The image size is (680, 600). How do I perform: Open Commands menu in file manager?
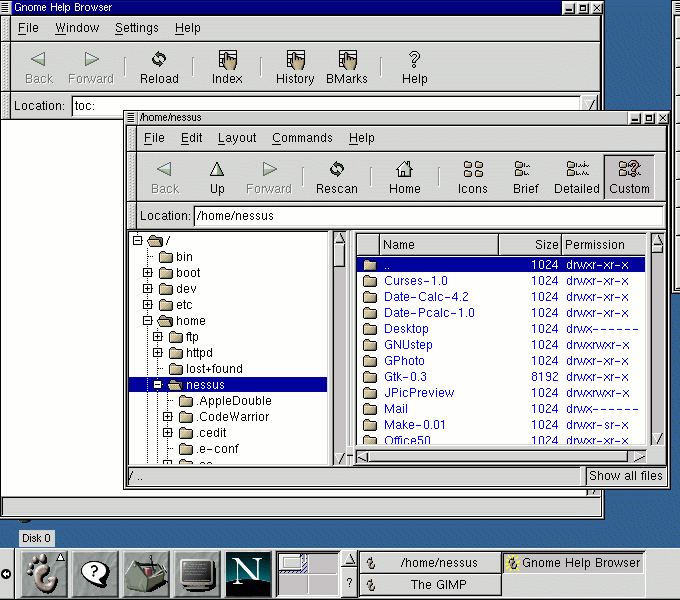pos(302,138)
